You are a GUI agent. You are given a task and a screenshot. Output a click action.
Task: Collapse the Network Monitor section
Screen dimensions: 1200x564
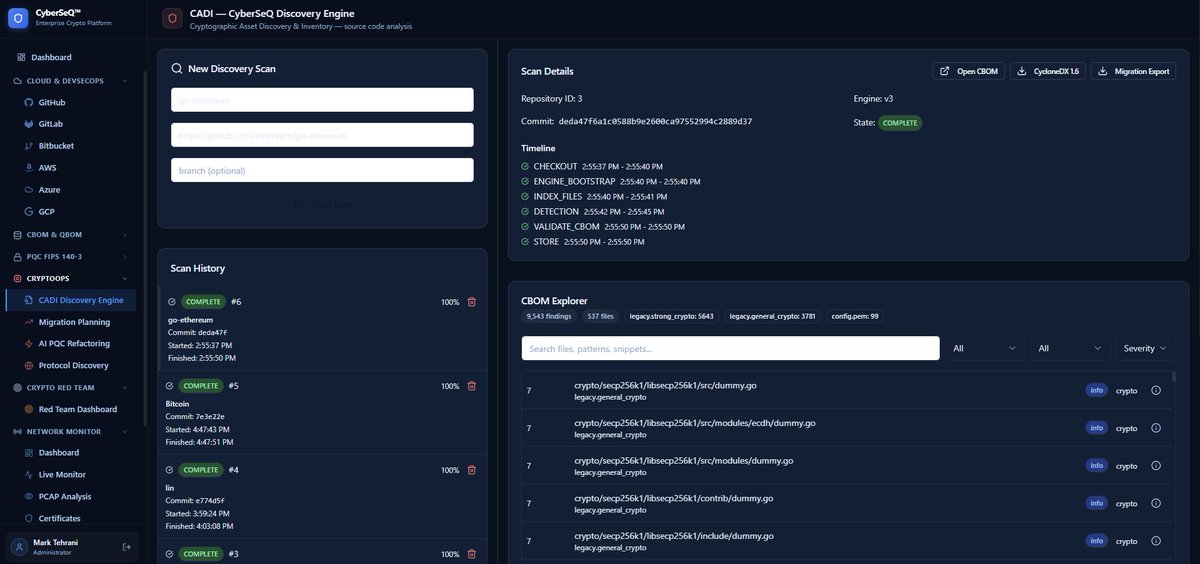tap(70, 431)
